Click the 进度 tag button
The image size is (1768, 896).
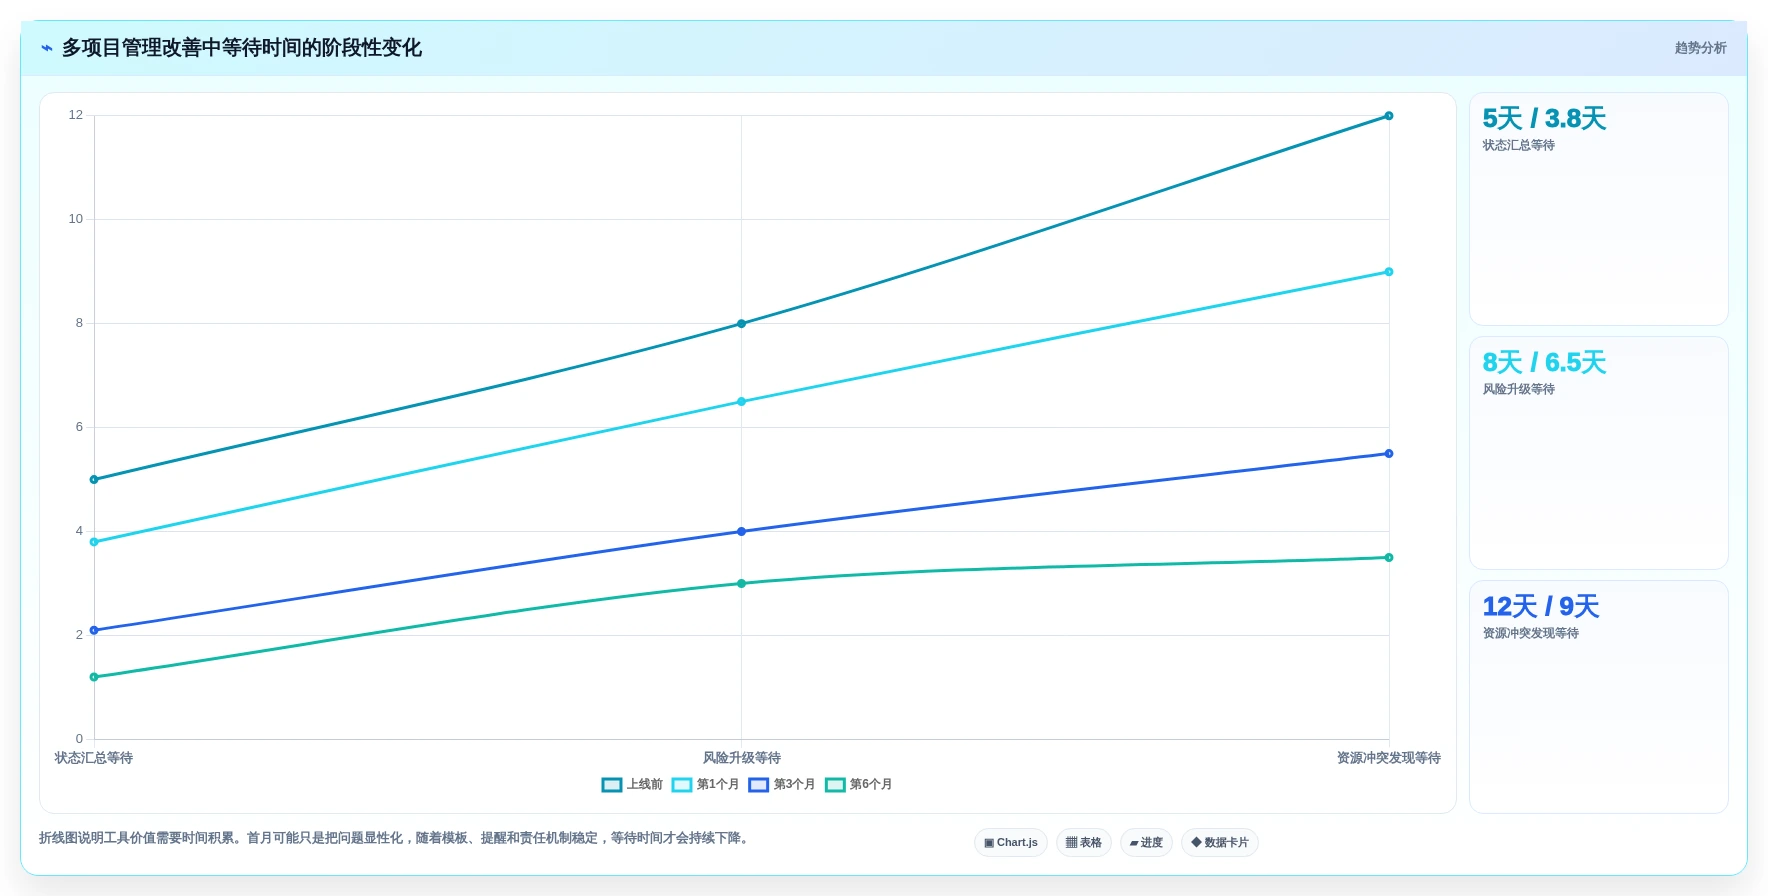[x=1146, y=843]
